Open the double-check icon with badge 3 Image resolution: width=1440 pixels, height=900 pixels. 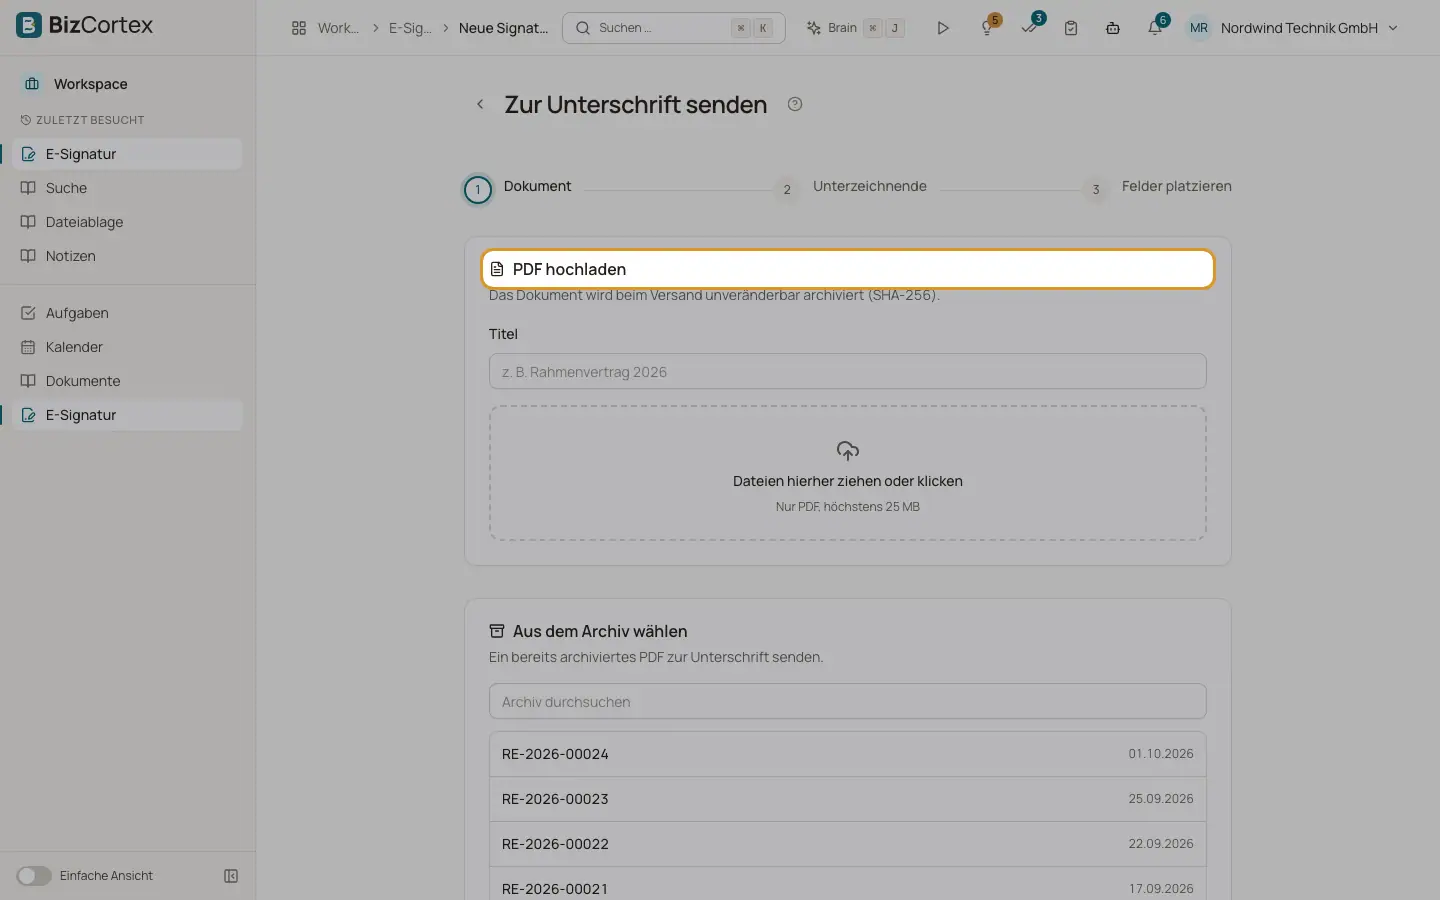(1030, 28)
